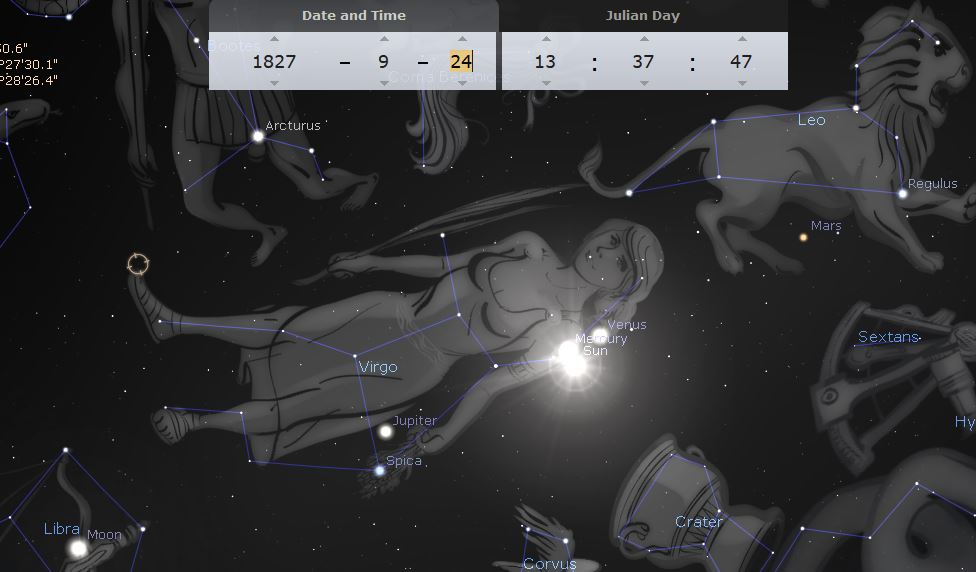976x572 pixels.
Task: Click the Corvus constellation label
Action: coord(550,564)
